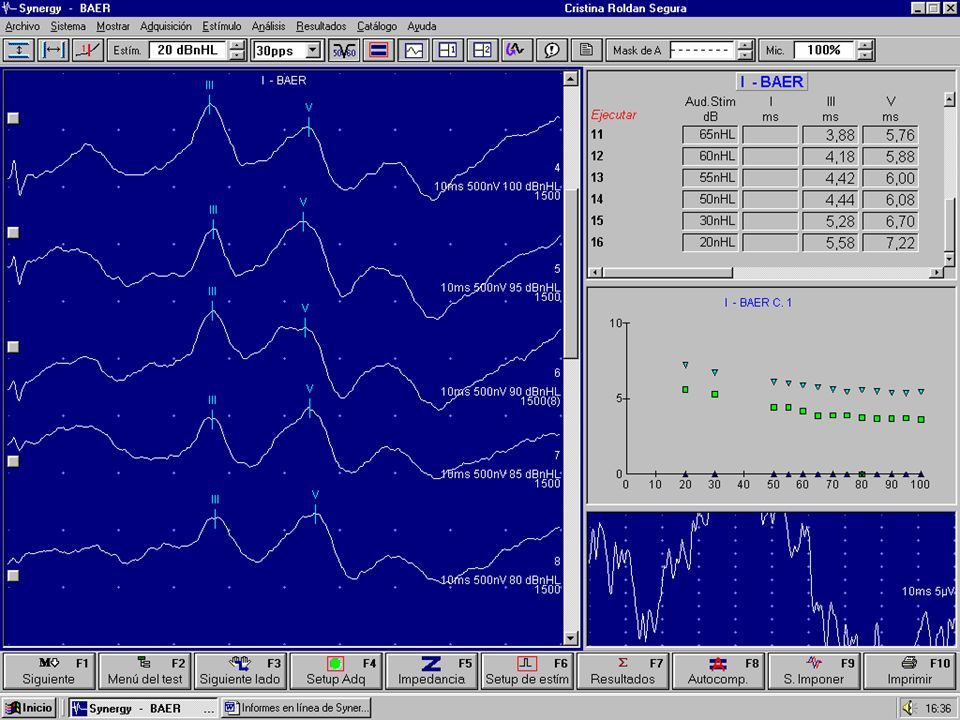Click the results table scroll-down arrow
The height and width of the screenshot is (720, 960).
coord(949,260)
